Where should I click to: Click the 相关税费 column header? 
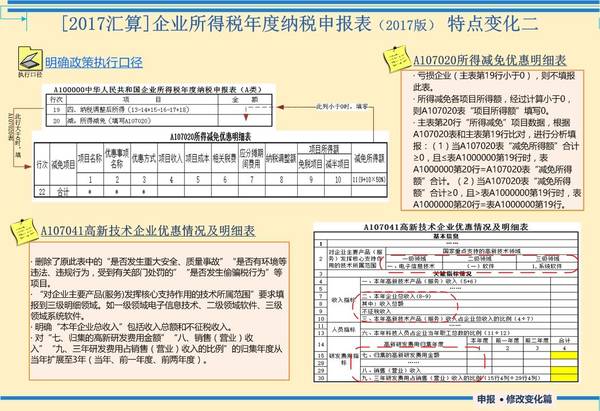tap(225, 158)
